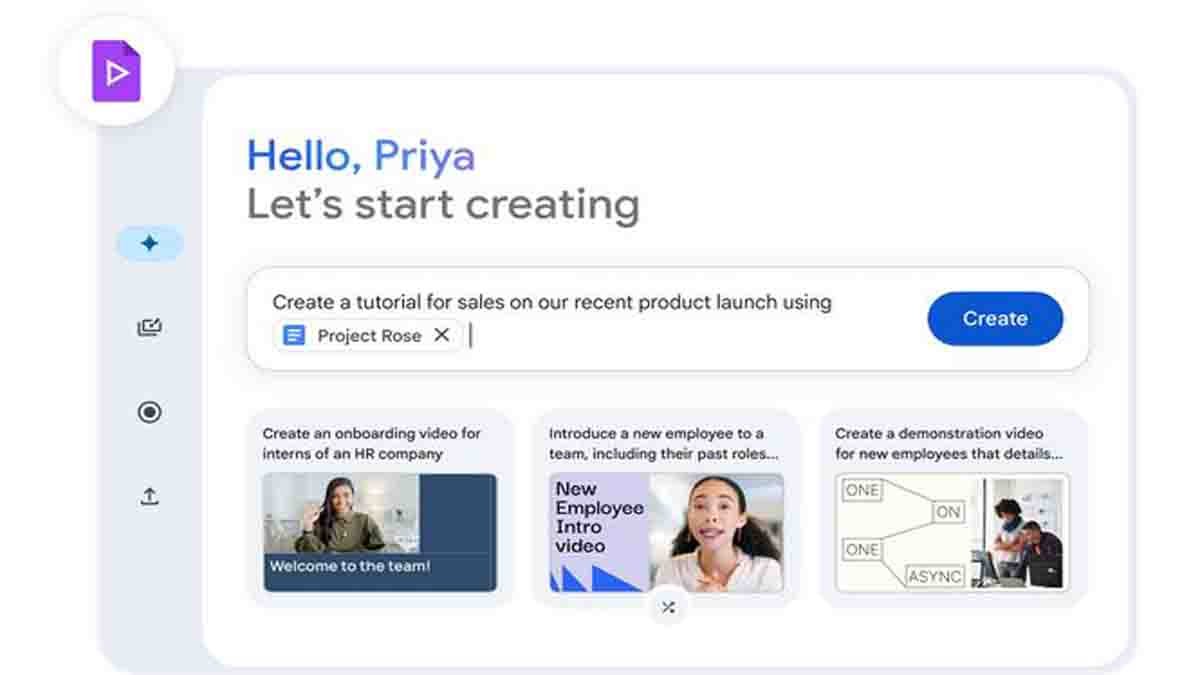Image resolution: width=1200 pixels, height=675 pixels.
Task: Click the Hello, Priya greeting text
Action: pos(360,156)
